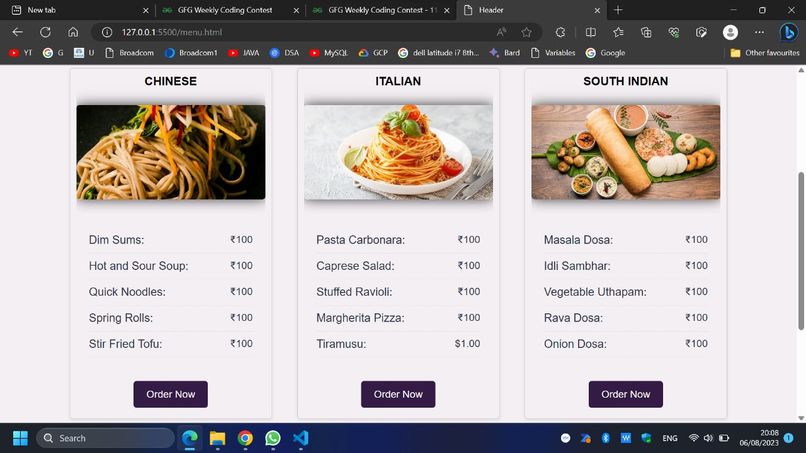This screenshot has height=453, width=806.
Task: Open the volume speaker tray icon
Action: tap(708, 438)
